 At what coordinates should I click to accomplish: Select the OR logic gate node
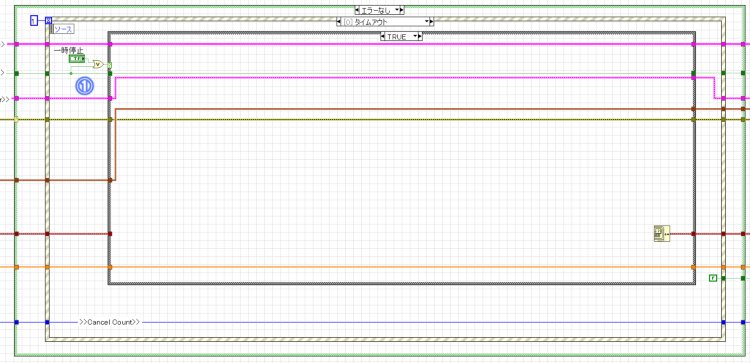click(98, 64)
